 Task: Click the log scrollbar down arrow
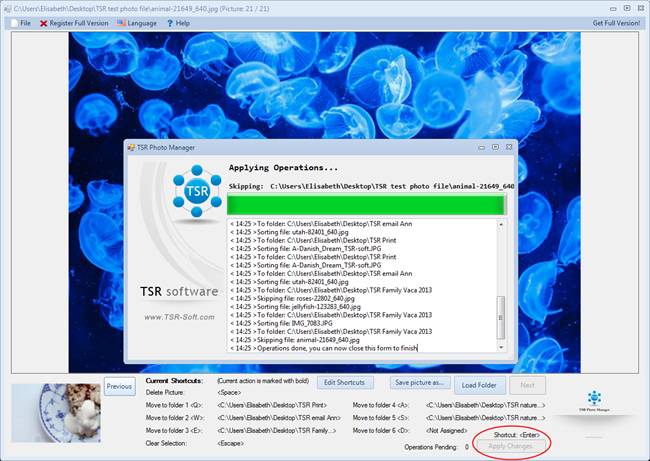coord(503,348)
